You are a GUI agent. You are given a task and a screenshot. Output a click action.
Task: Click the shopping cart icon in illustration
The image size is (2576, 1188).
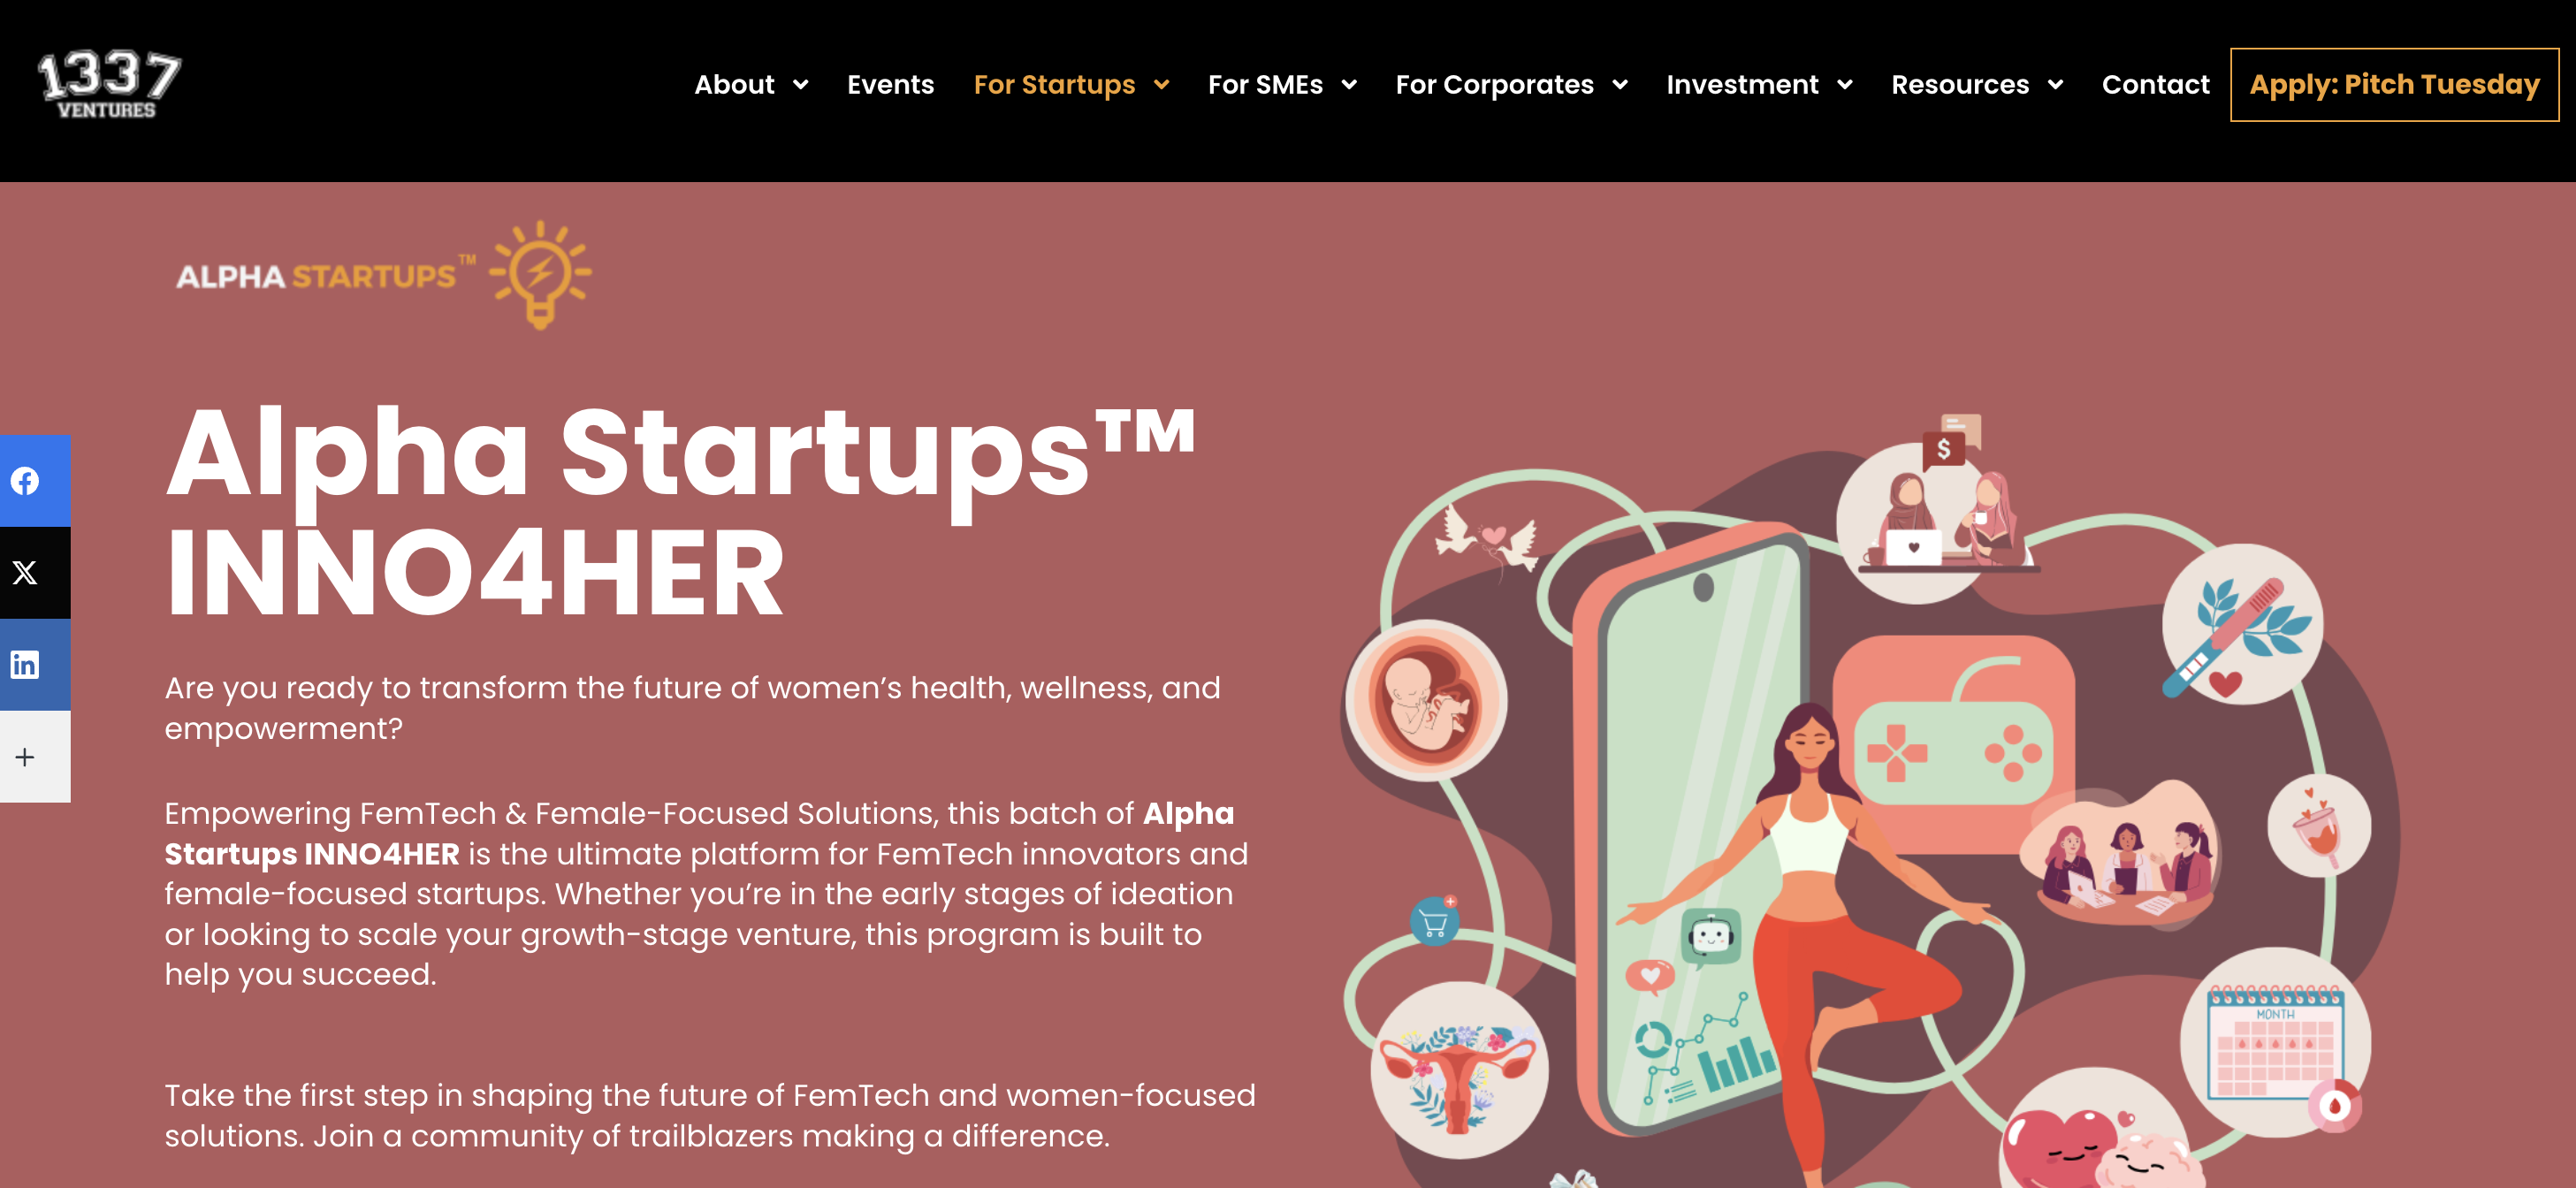(x=1434, y=922)
